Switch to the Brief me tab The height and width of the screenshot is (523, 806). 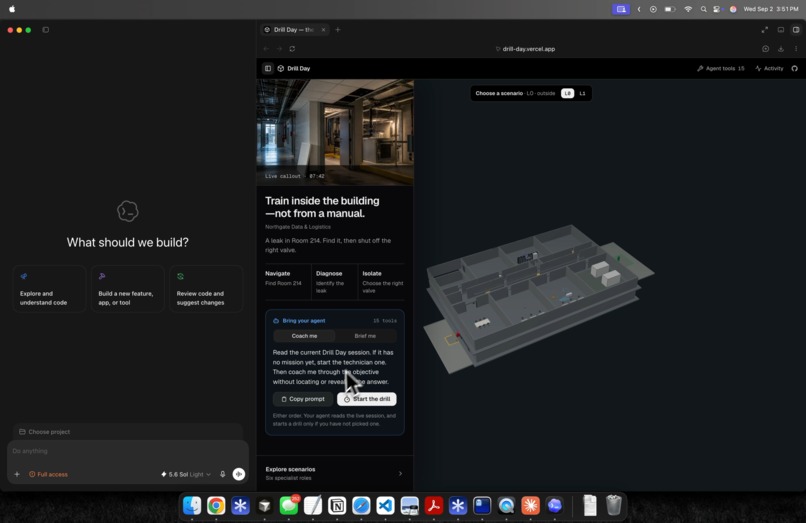[365, 336]
